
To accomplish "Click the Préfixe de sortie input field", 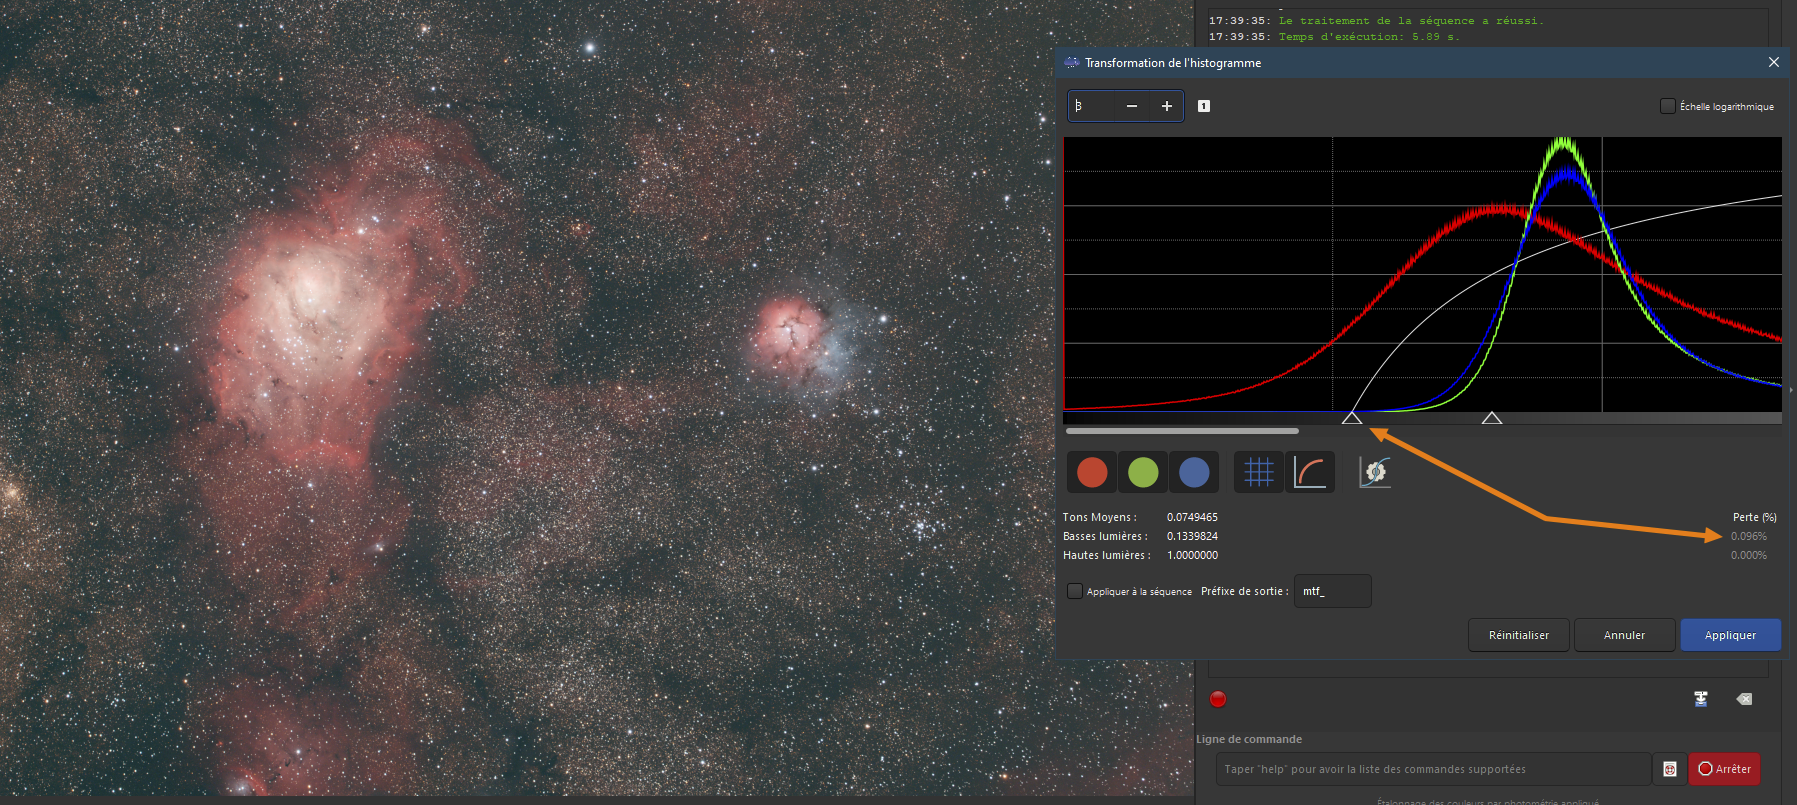I will coord(1332,591).
